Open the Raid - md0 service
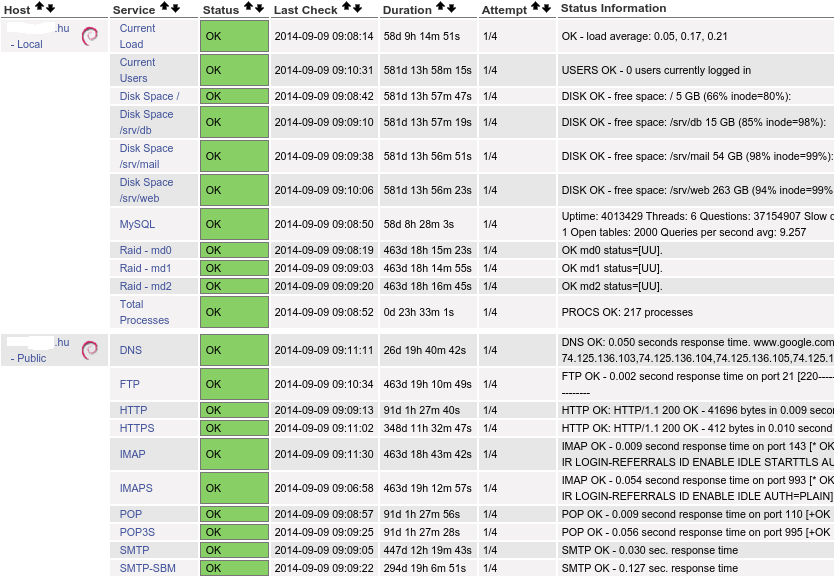The height and width of the screenshot is (578, 834). pyautogui.click(x=145, y=250)
